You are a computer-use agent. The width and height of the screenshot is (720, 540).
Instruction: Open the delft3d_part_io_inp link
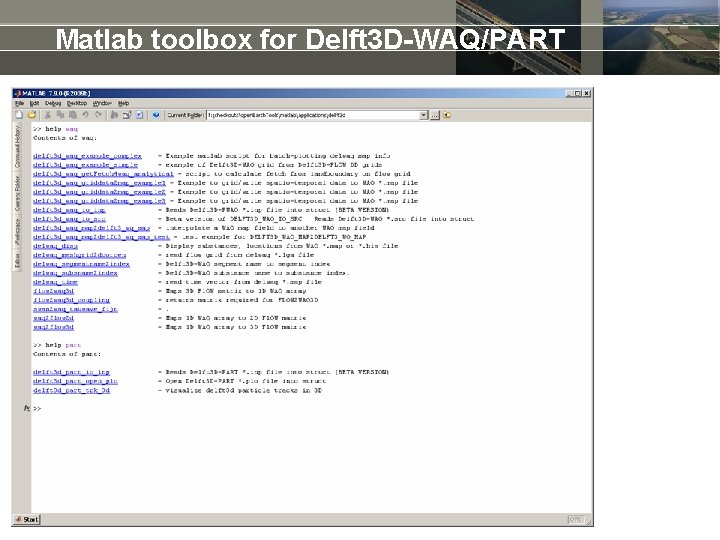tap(71, 372)
